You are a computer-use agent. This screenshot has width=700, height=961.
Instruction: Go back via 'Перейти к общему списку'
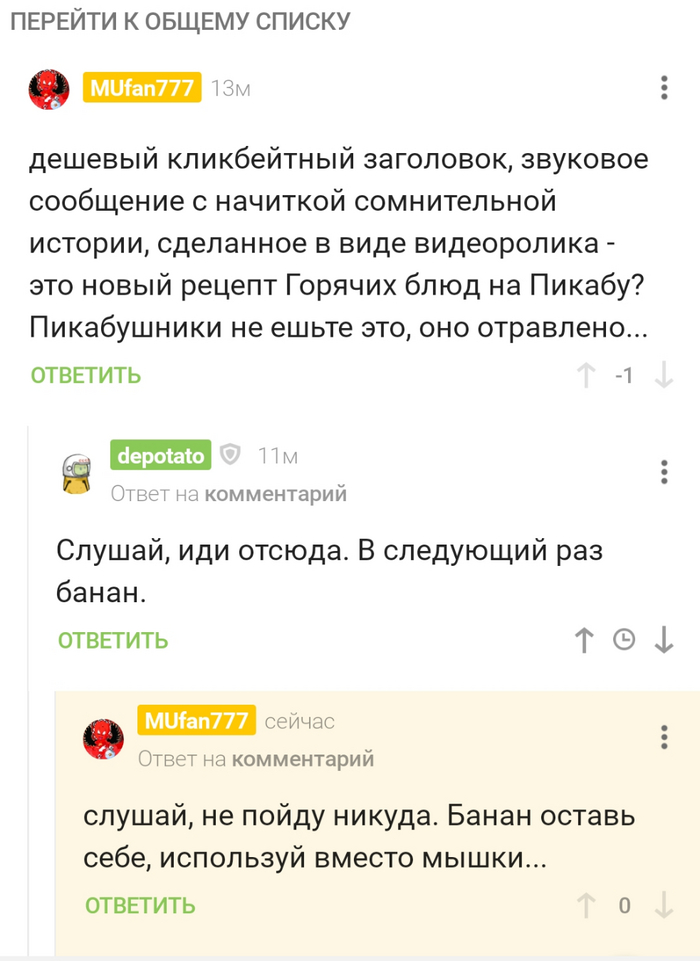(x=180, y=20)
